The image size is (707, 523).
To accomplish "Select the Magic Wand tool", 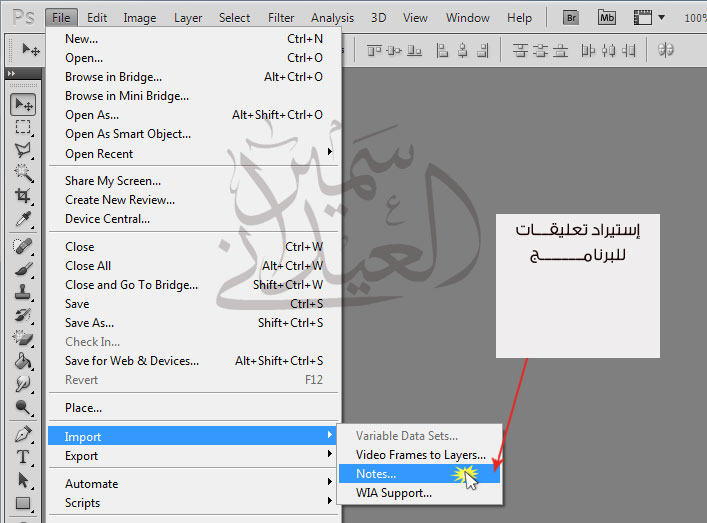I will pyautogui.click(x=23, y=173).
